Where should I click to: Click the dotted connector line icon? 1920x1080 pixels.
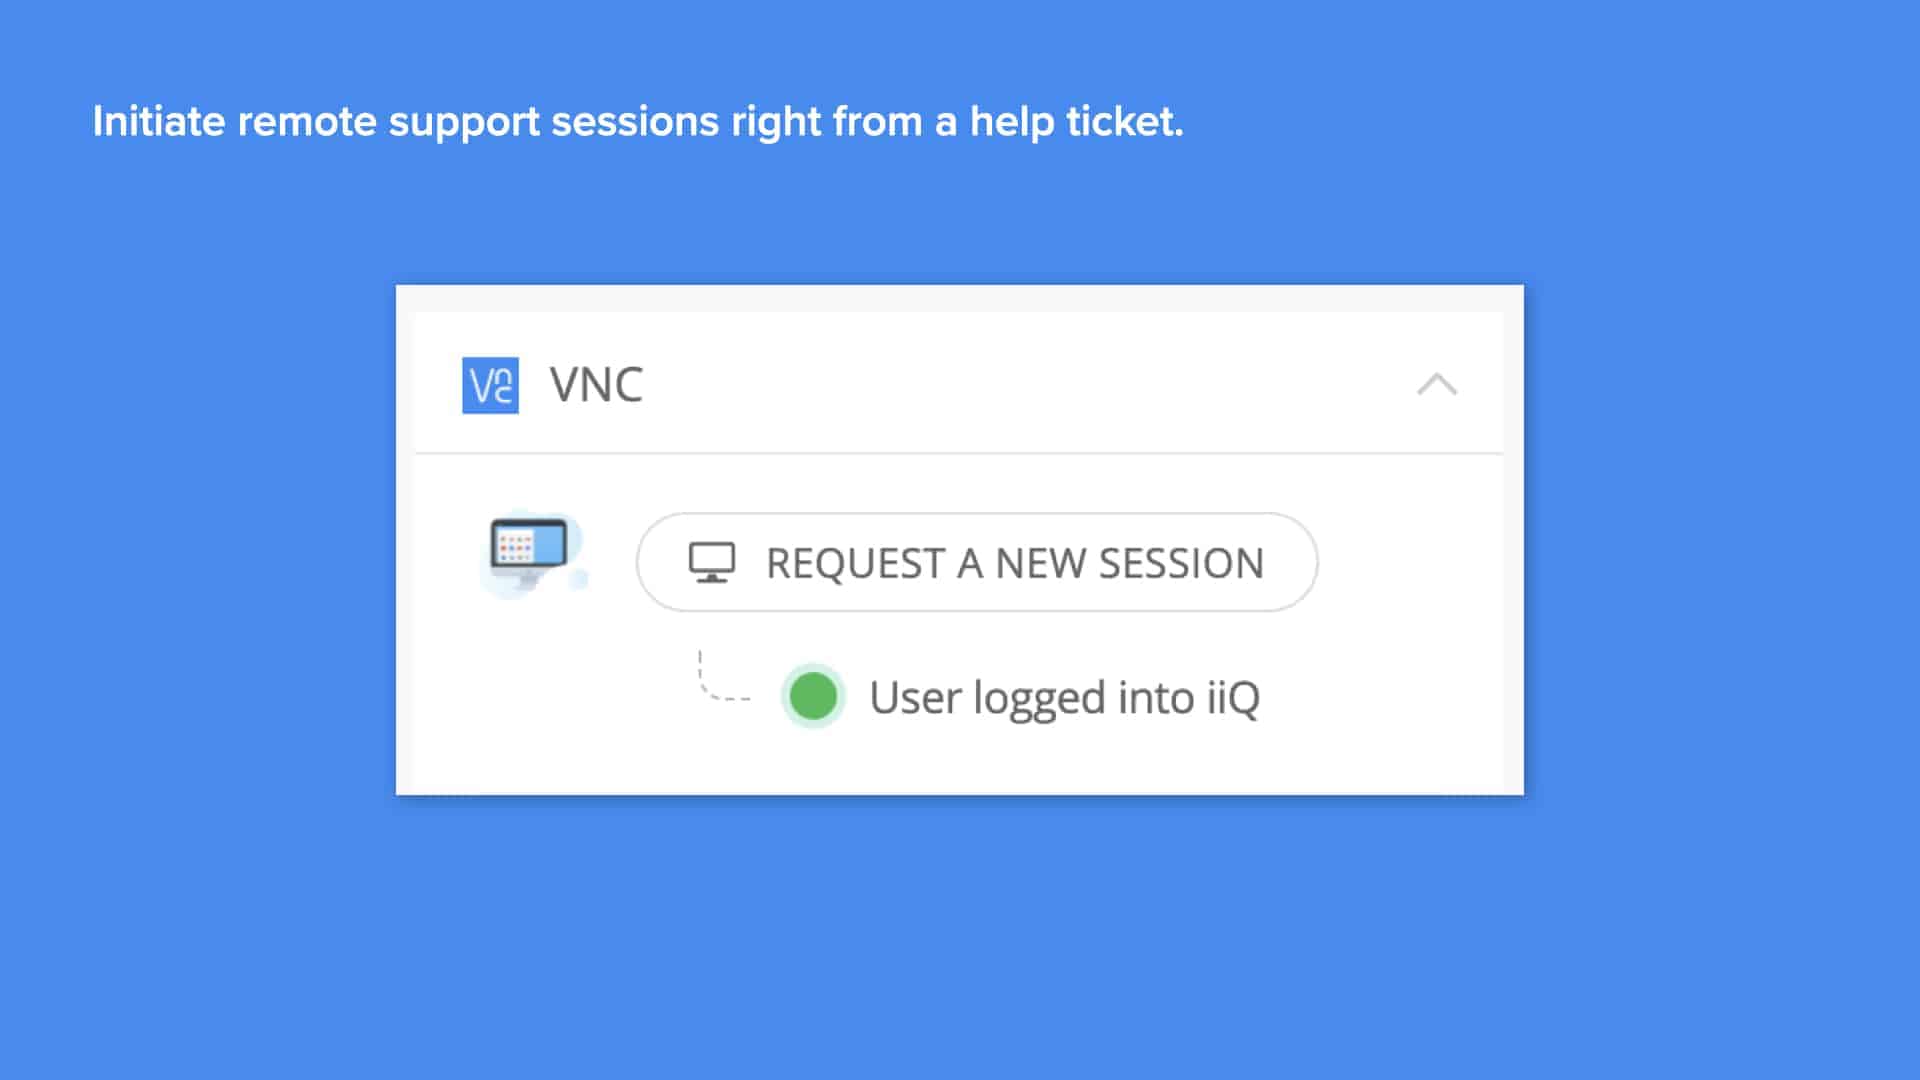pyautogui.click(x=722, y=680)
